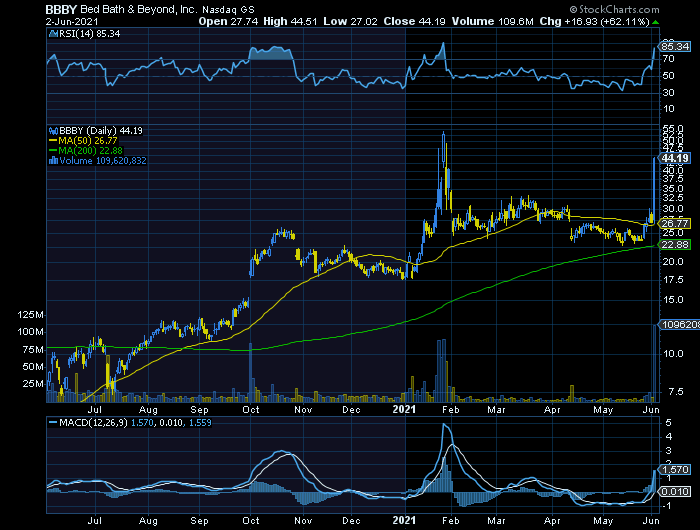Click the 15.0 price axis label
Image resolution: width=700 pixels, height=530 pixels.
tap(673, 300)
